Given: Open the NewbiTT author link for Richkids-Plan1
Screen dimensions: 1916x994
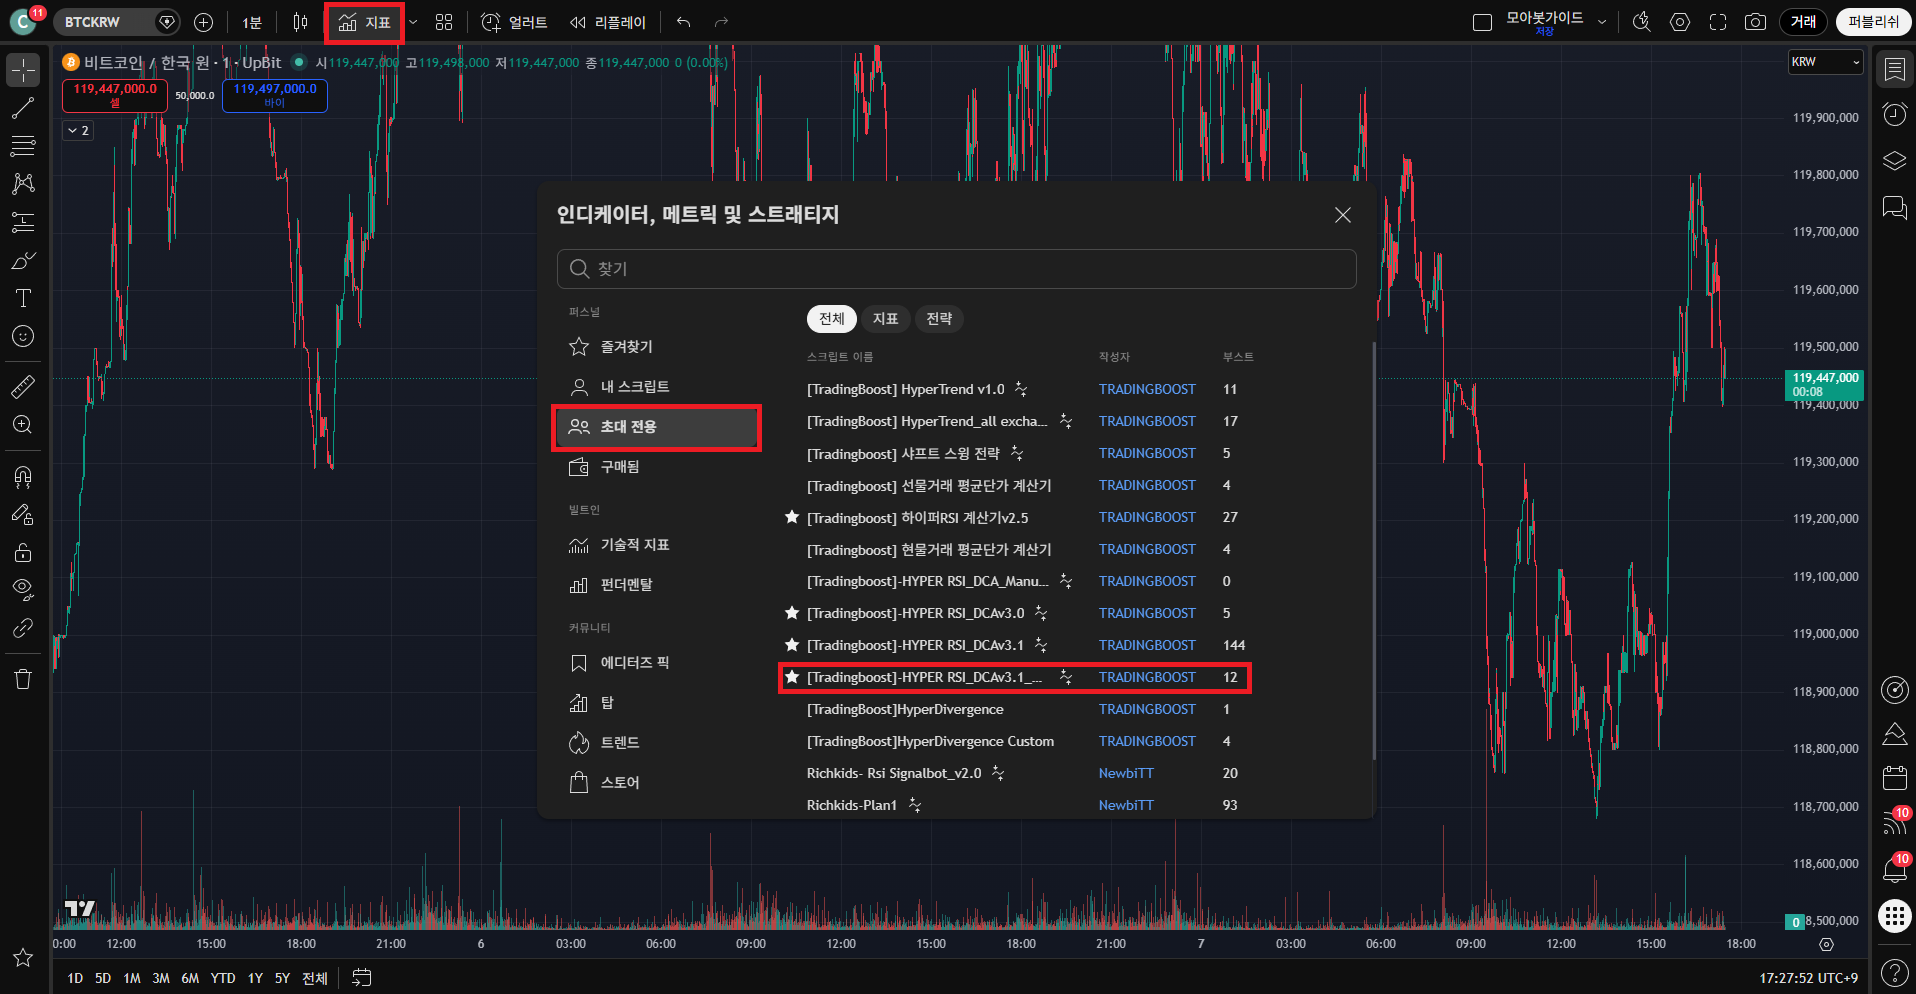Looking at the screenshot, I should (x=1126, y=805).
